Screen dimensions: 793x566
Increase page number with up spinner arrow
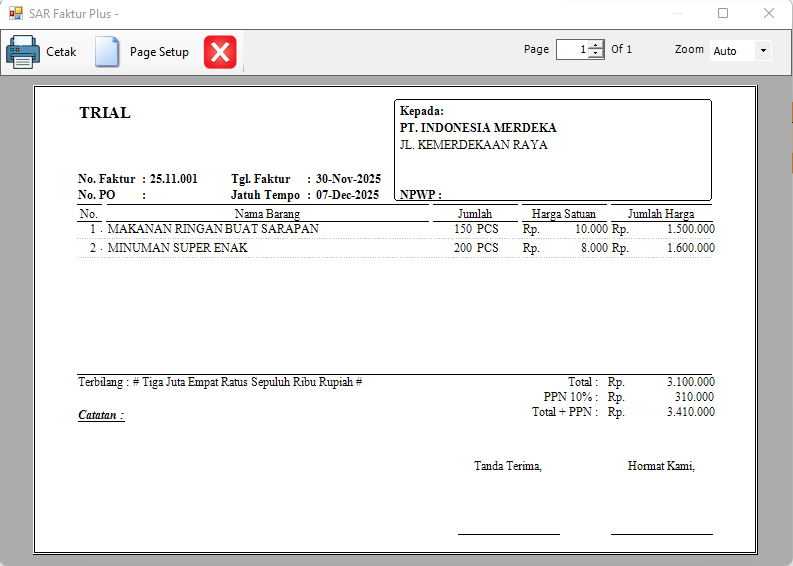click(x=596, y=45)
